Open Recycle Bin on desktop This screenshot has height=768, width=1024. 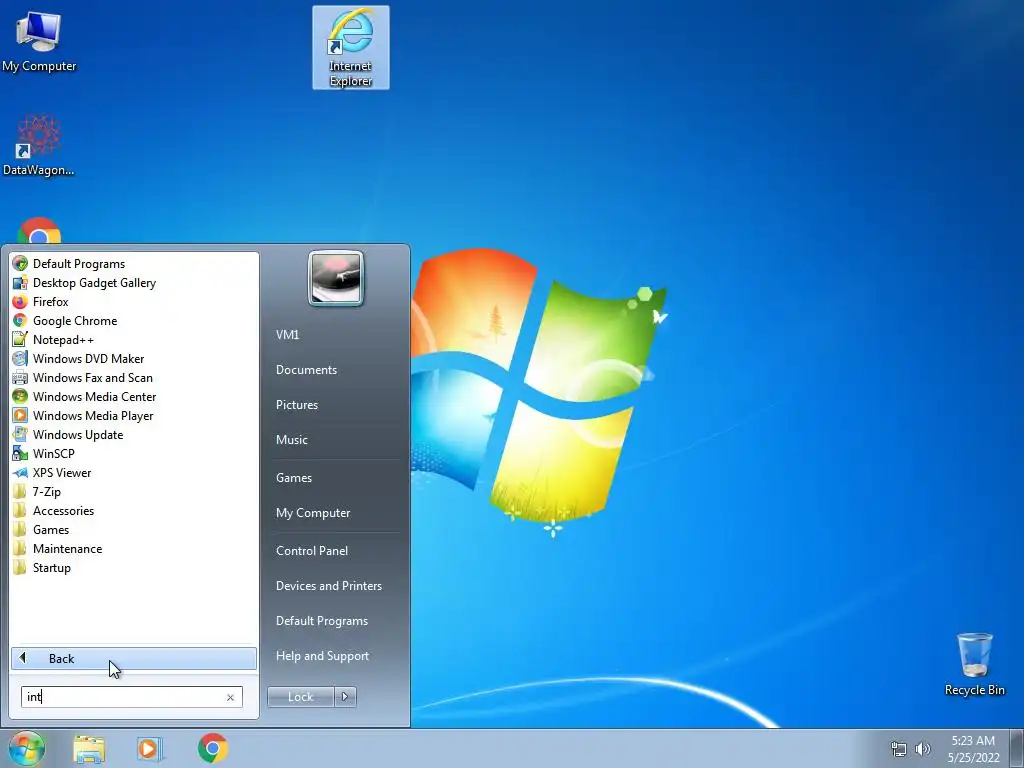click(974, 664)
